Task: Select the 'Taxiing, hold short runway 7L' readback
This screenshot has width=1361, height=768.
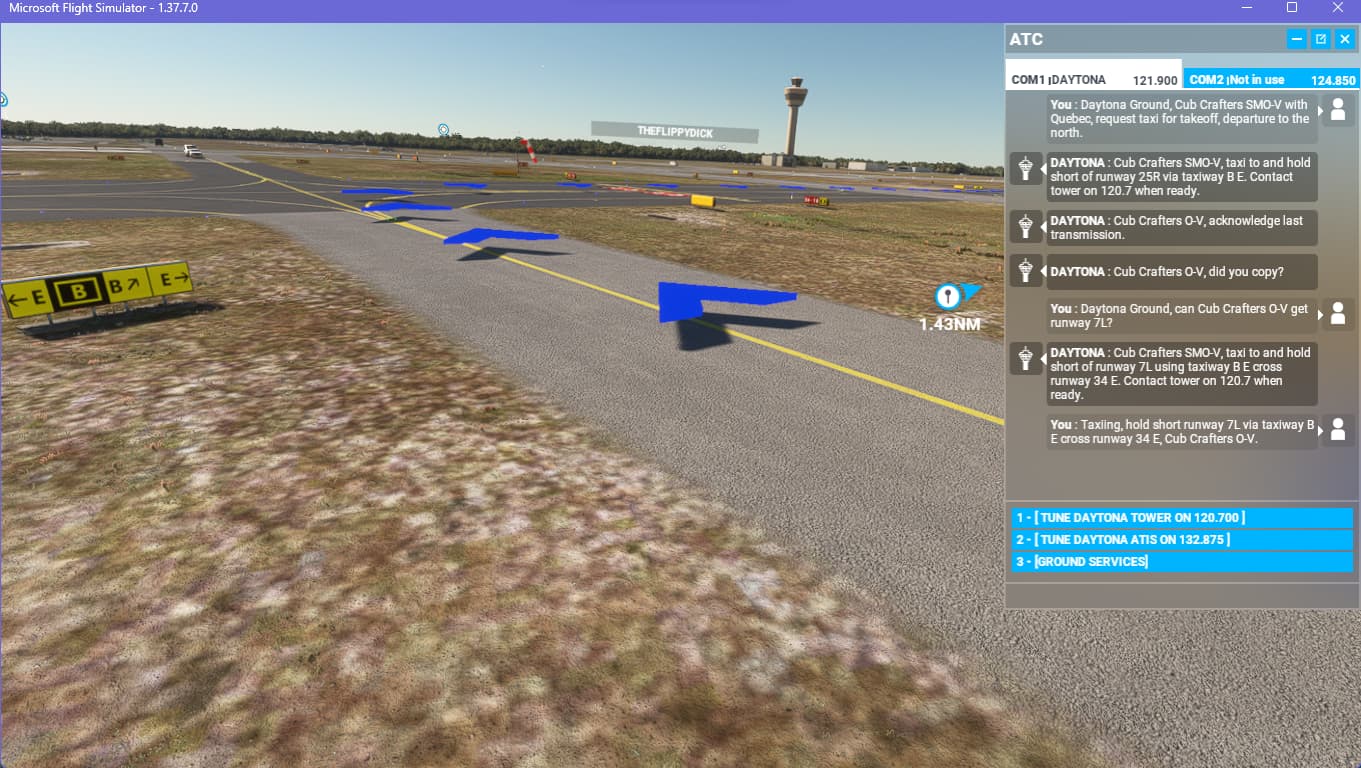Action: 1182,431
